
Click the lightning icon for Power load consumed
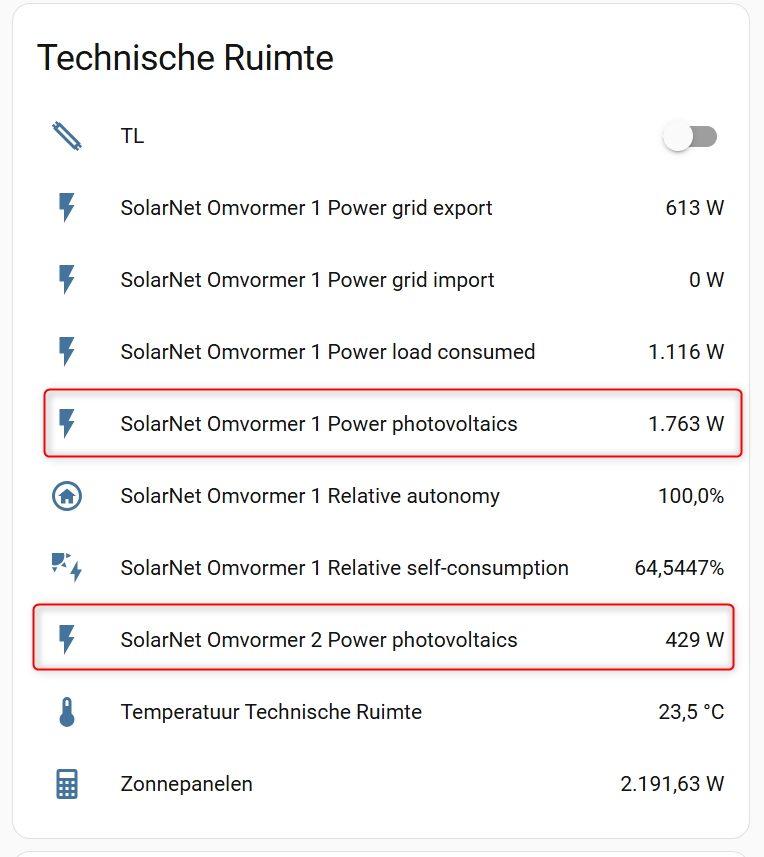pos(66,352)
